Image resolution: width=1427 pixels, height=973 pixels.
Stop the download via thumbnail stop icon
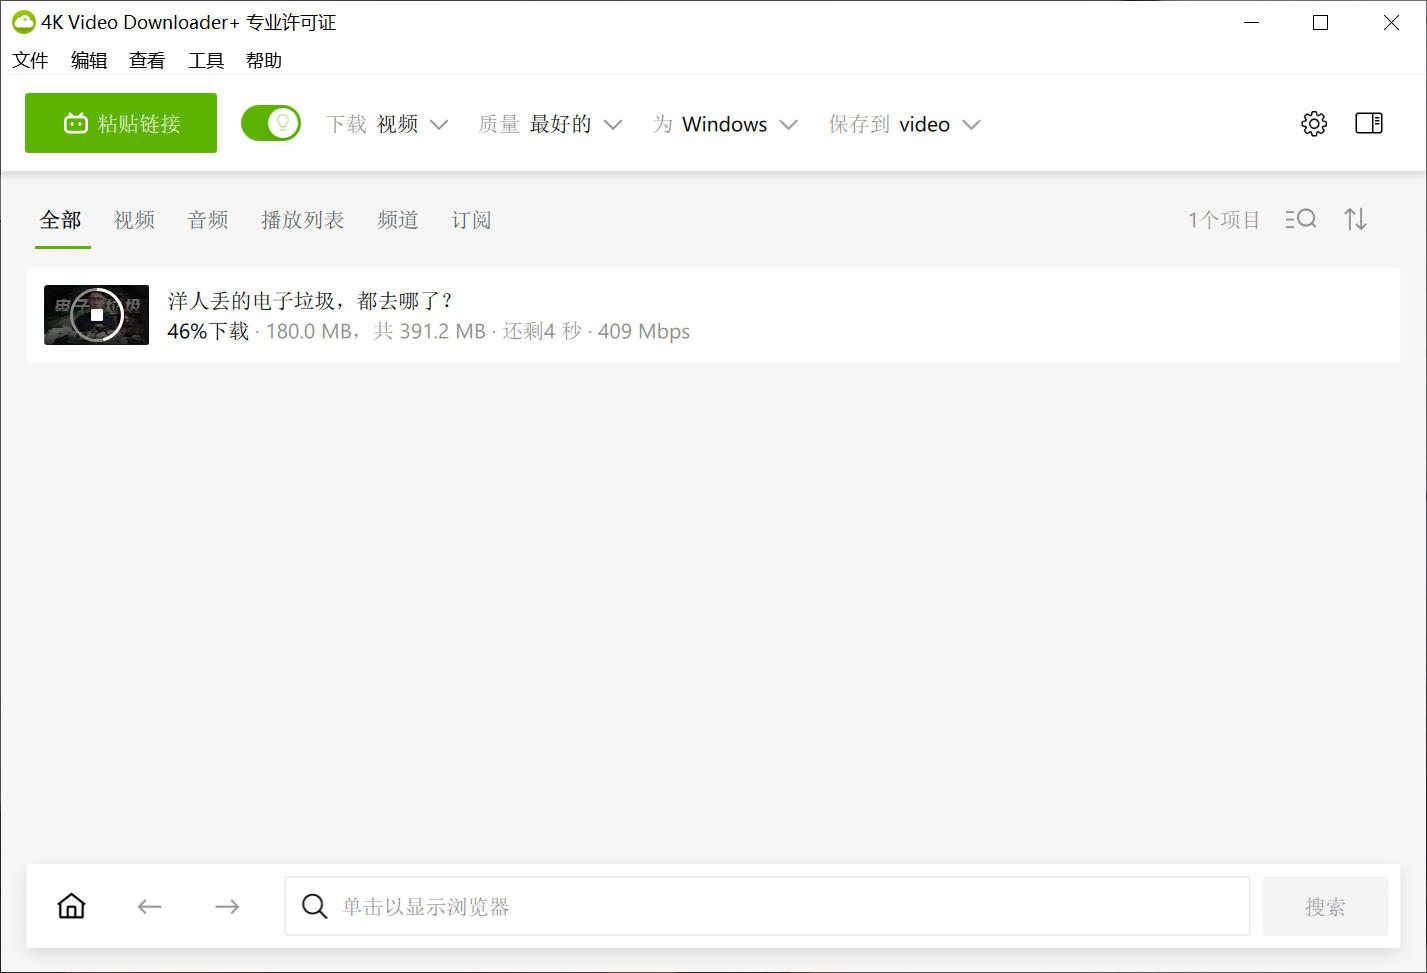(97, 315)
